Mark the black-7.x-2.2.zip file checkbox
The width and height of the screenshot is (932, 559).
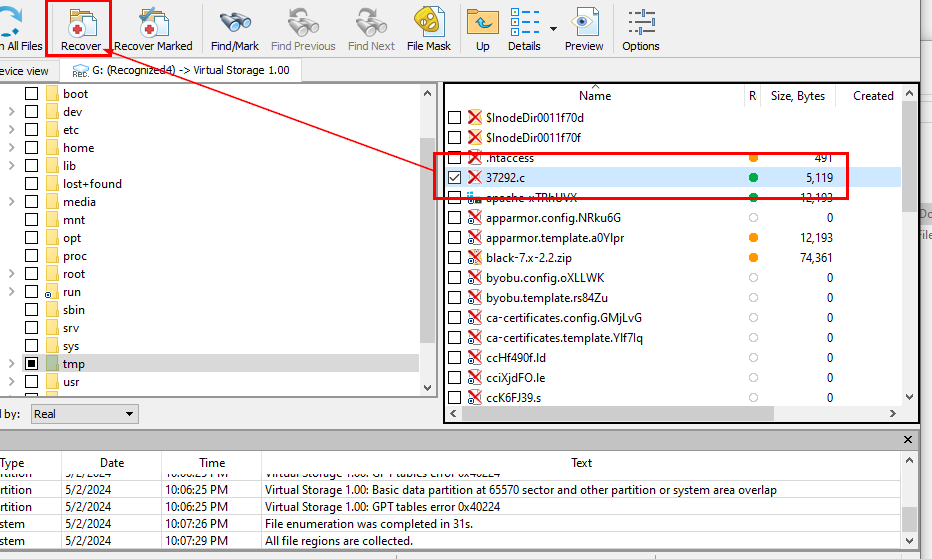[455, 258]
